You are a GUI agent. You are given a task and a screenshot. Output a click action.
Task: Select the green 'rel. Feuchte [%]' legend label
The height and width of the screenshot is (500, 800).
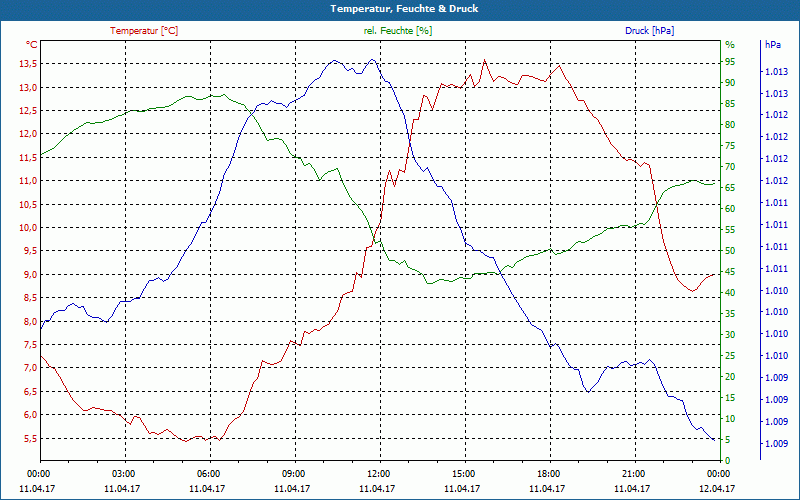[x=398, y=31]
